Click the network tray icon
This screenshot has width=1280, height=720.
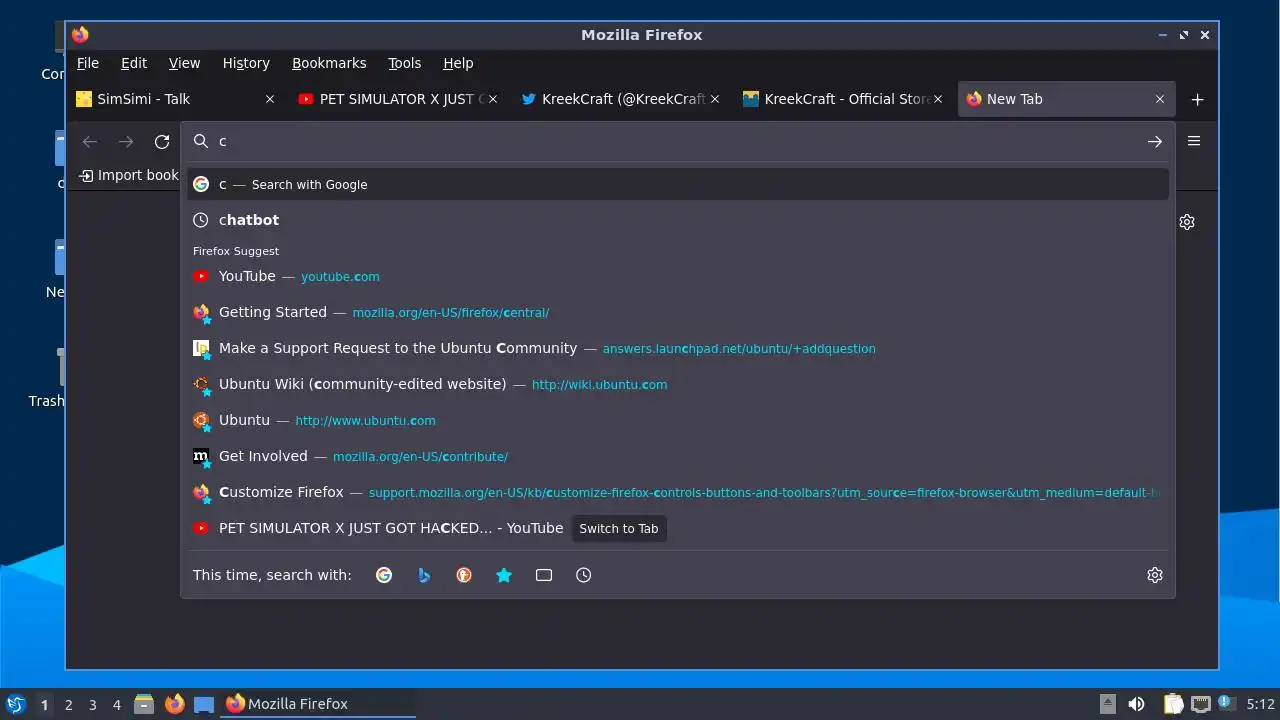tap(1200, 704)
